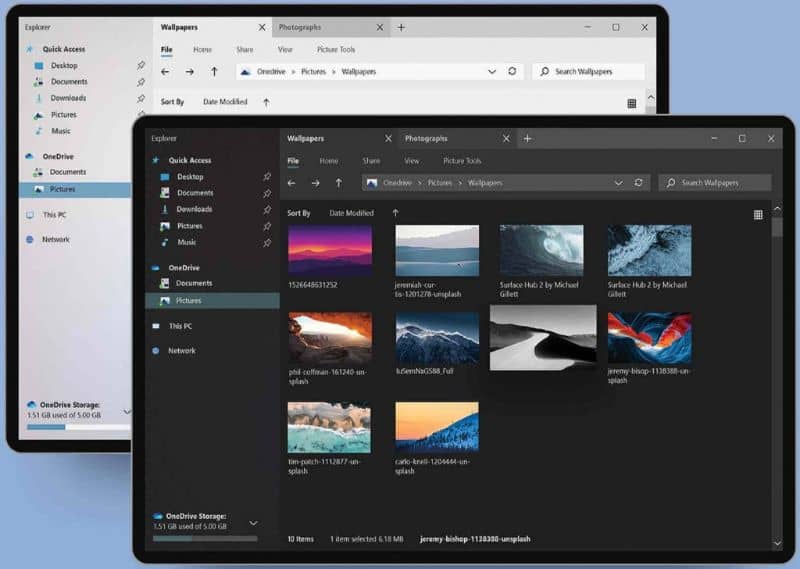
Task: Select Downloads in light window sidebar
Action: [x=68, y=98]
